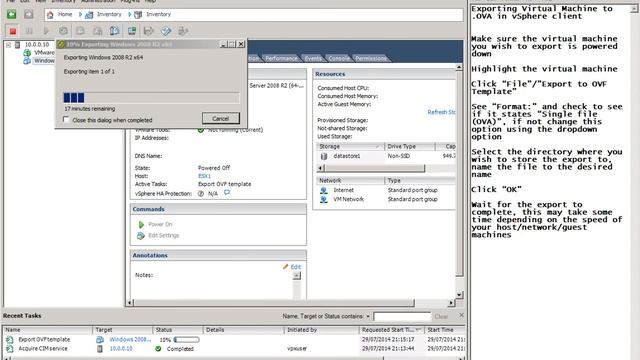
Task: Select the 10.0.0.10 host in tree
Action: [x=37, y=44]
